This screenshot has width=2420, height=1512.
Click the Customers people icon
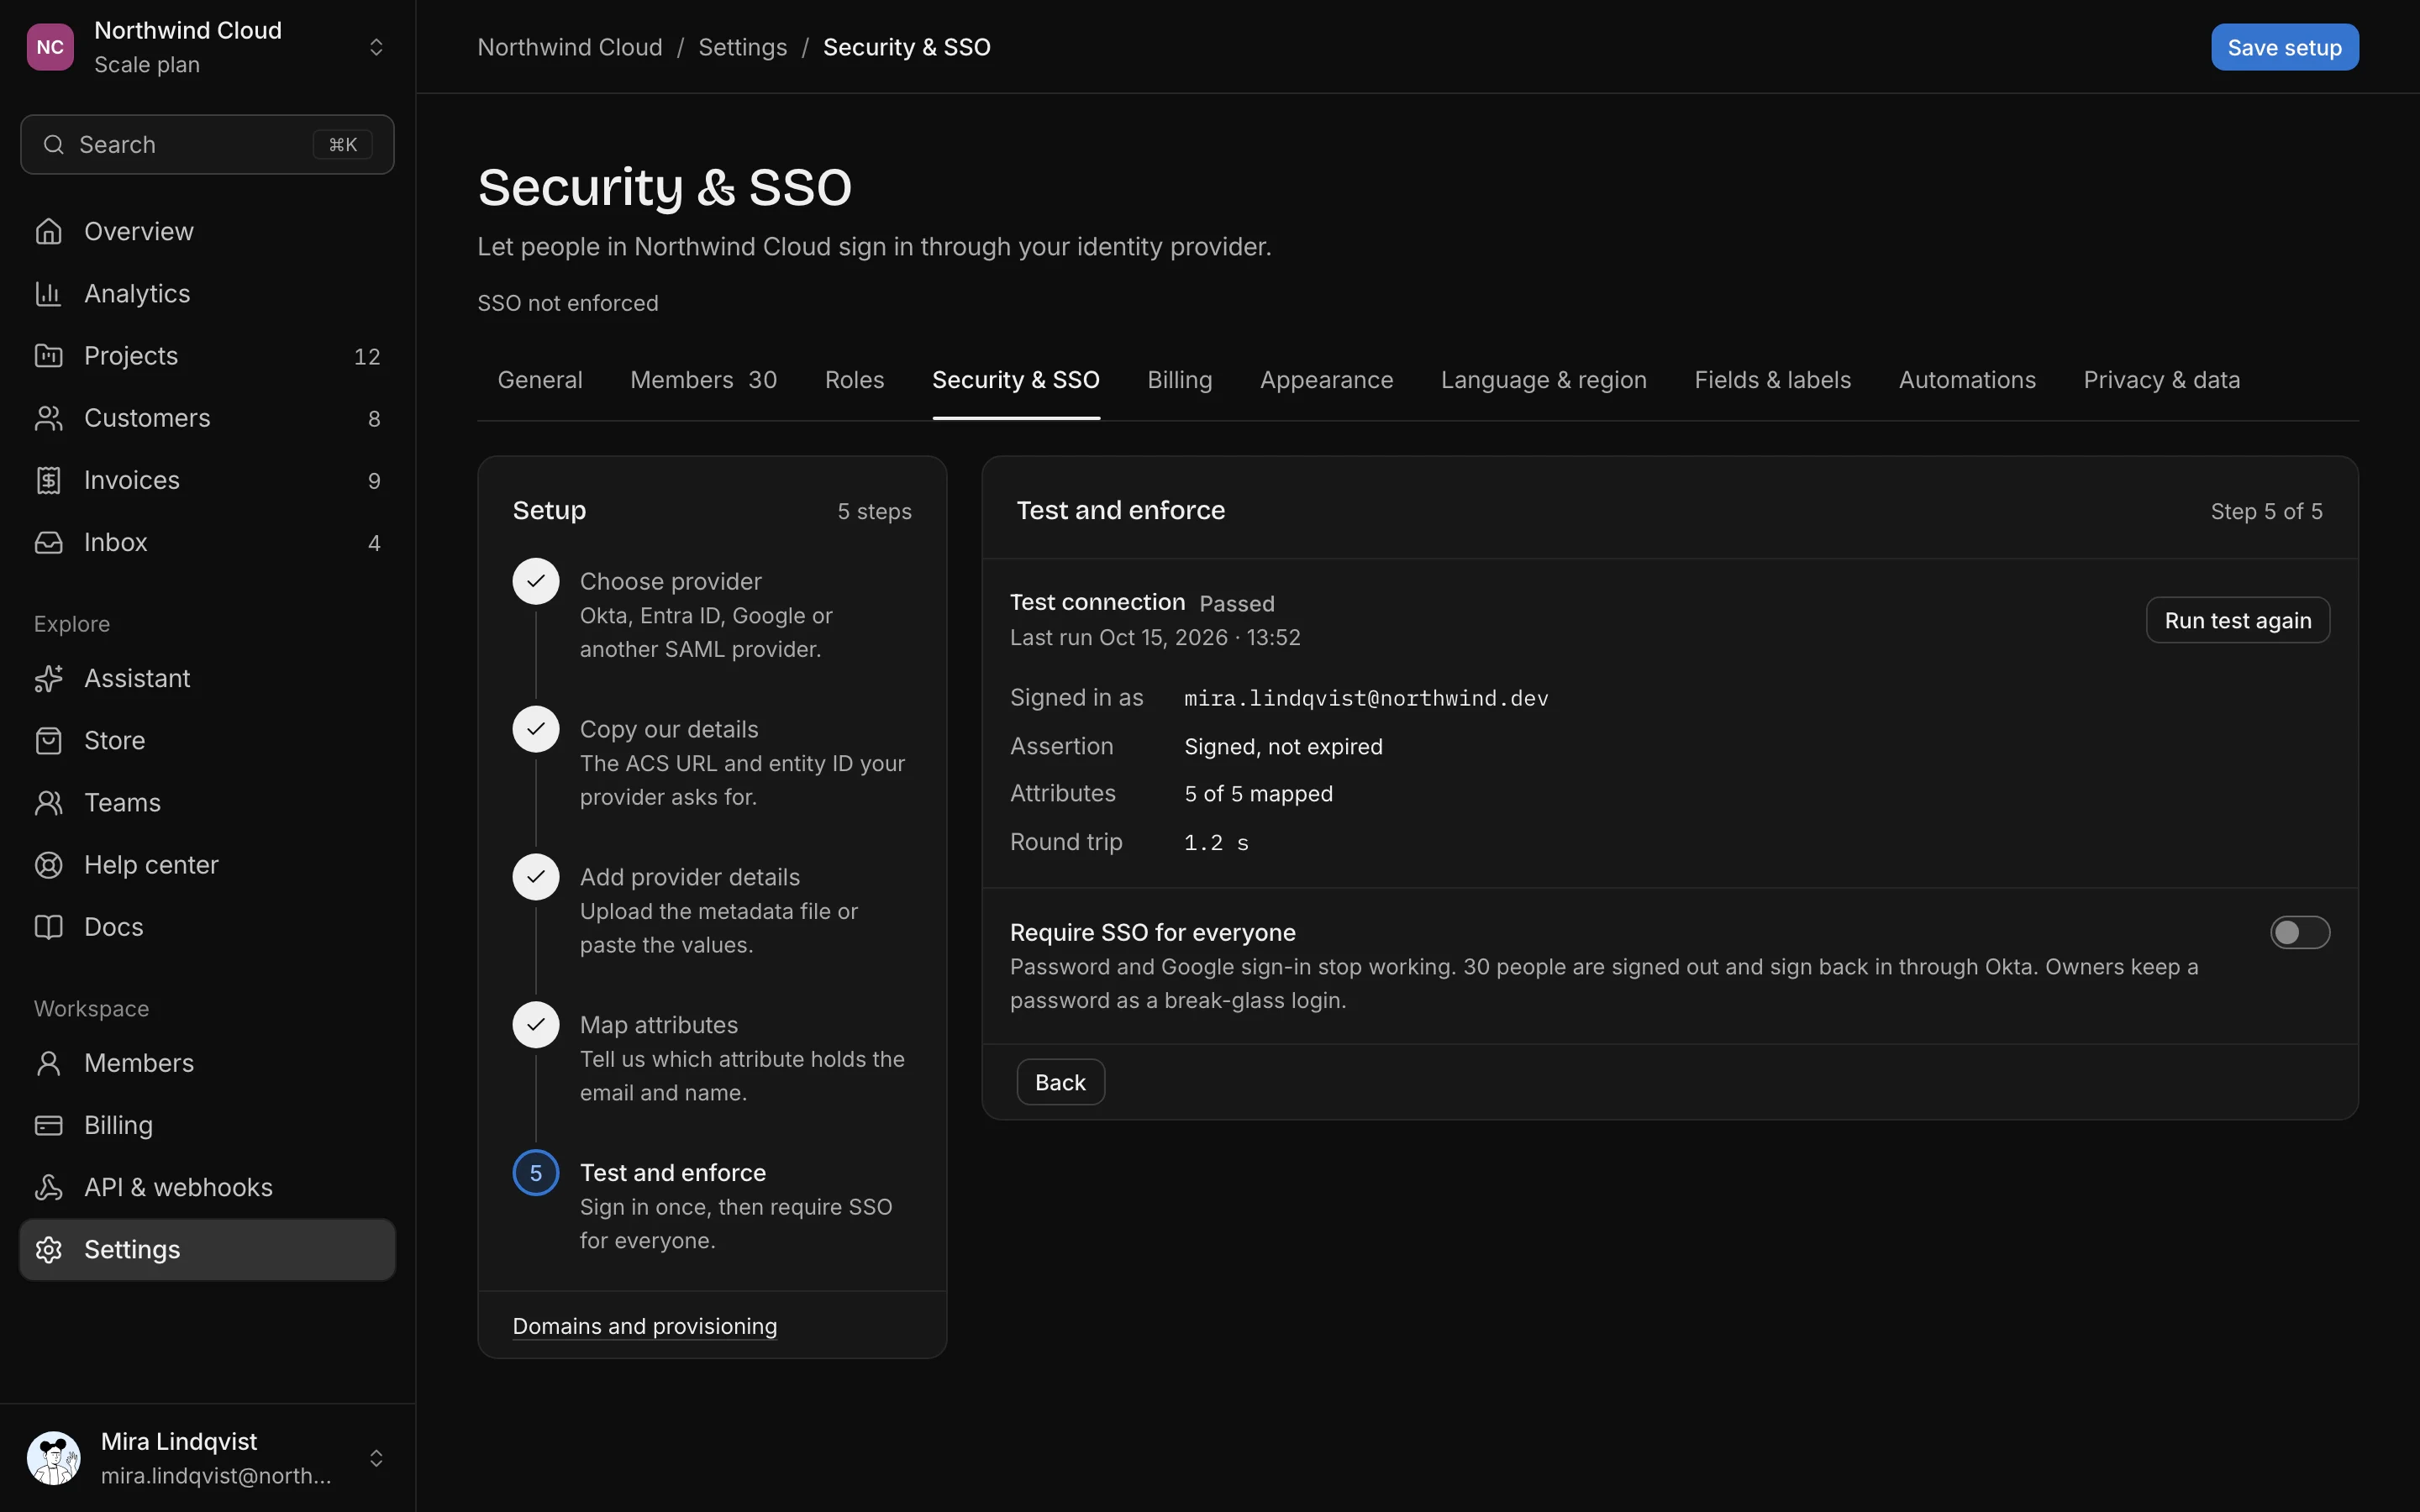(48, 418)
